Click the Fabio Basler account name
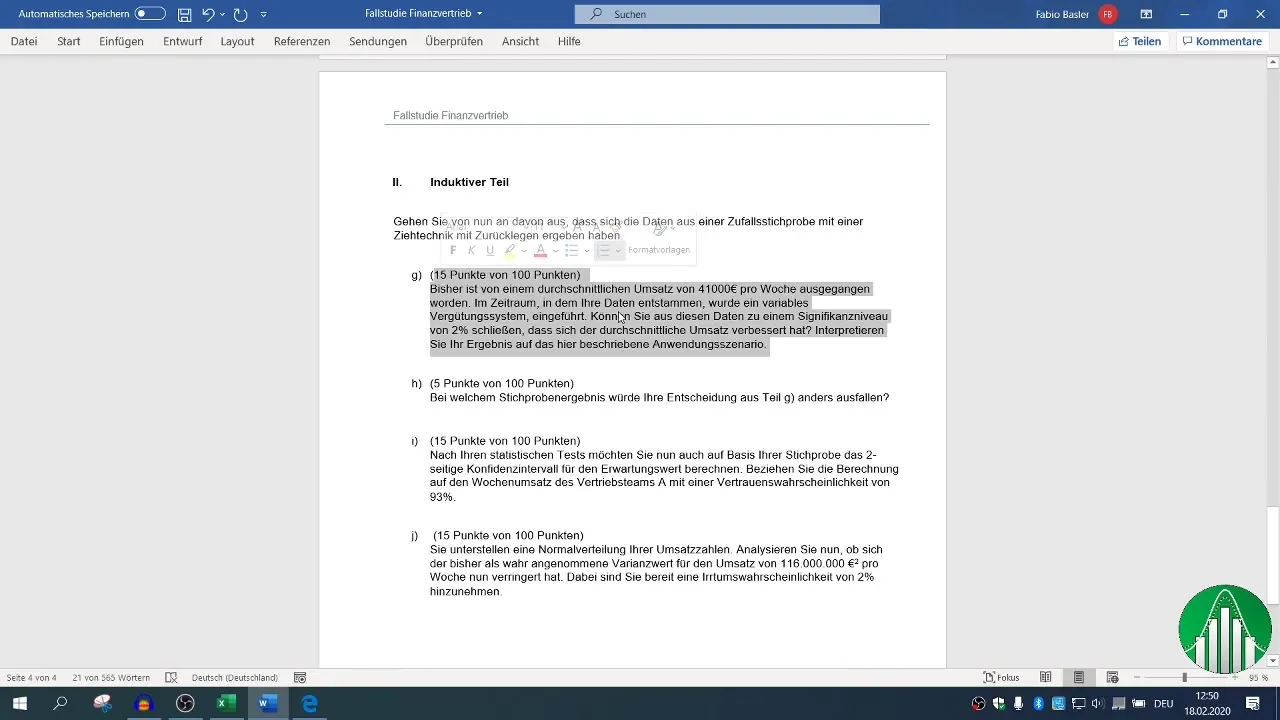 click(1062, 14)
